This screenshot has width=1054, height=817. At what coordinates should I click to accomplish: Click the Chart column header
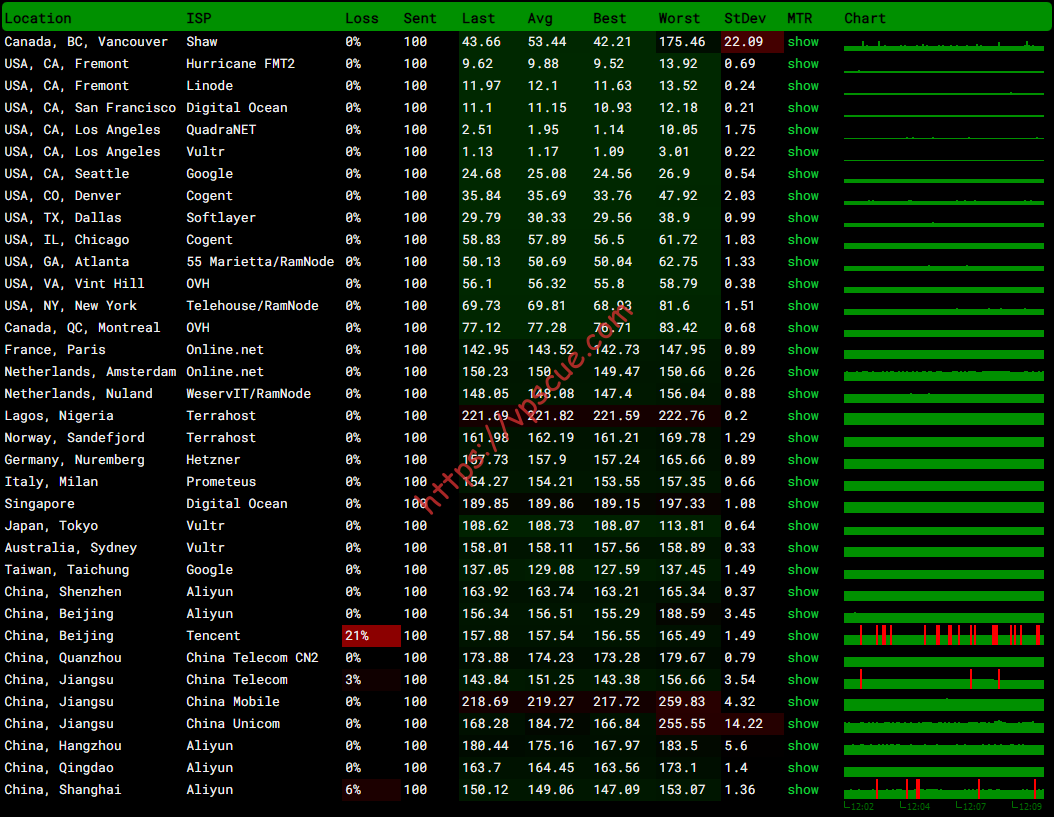click(864, 19)
